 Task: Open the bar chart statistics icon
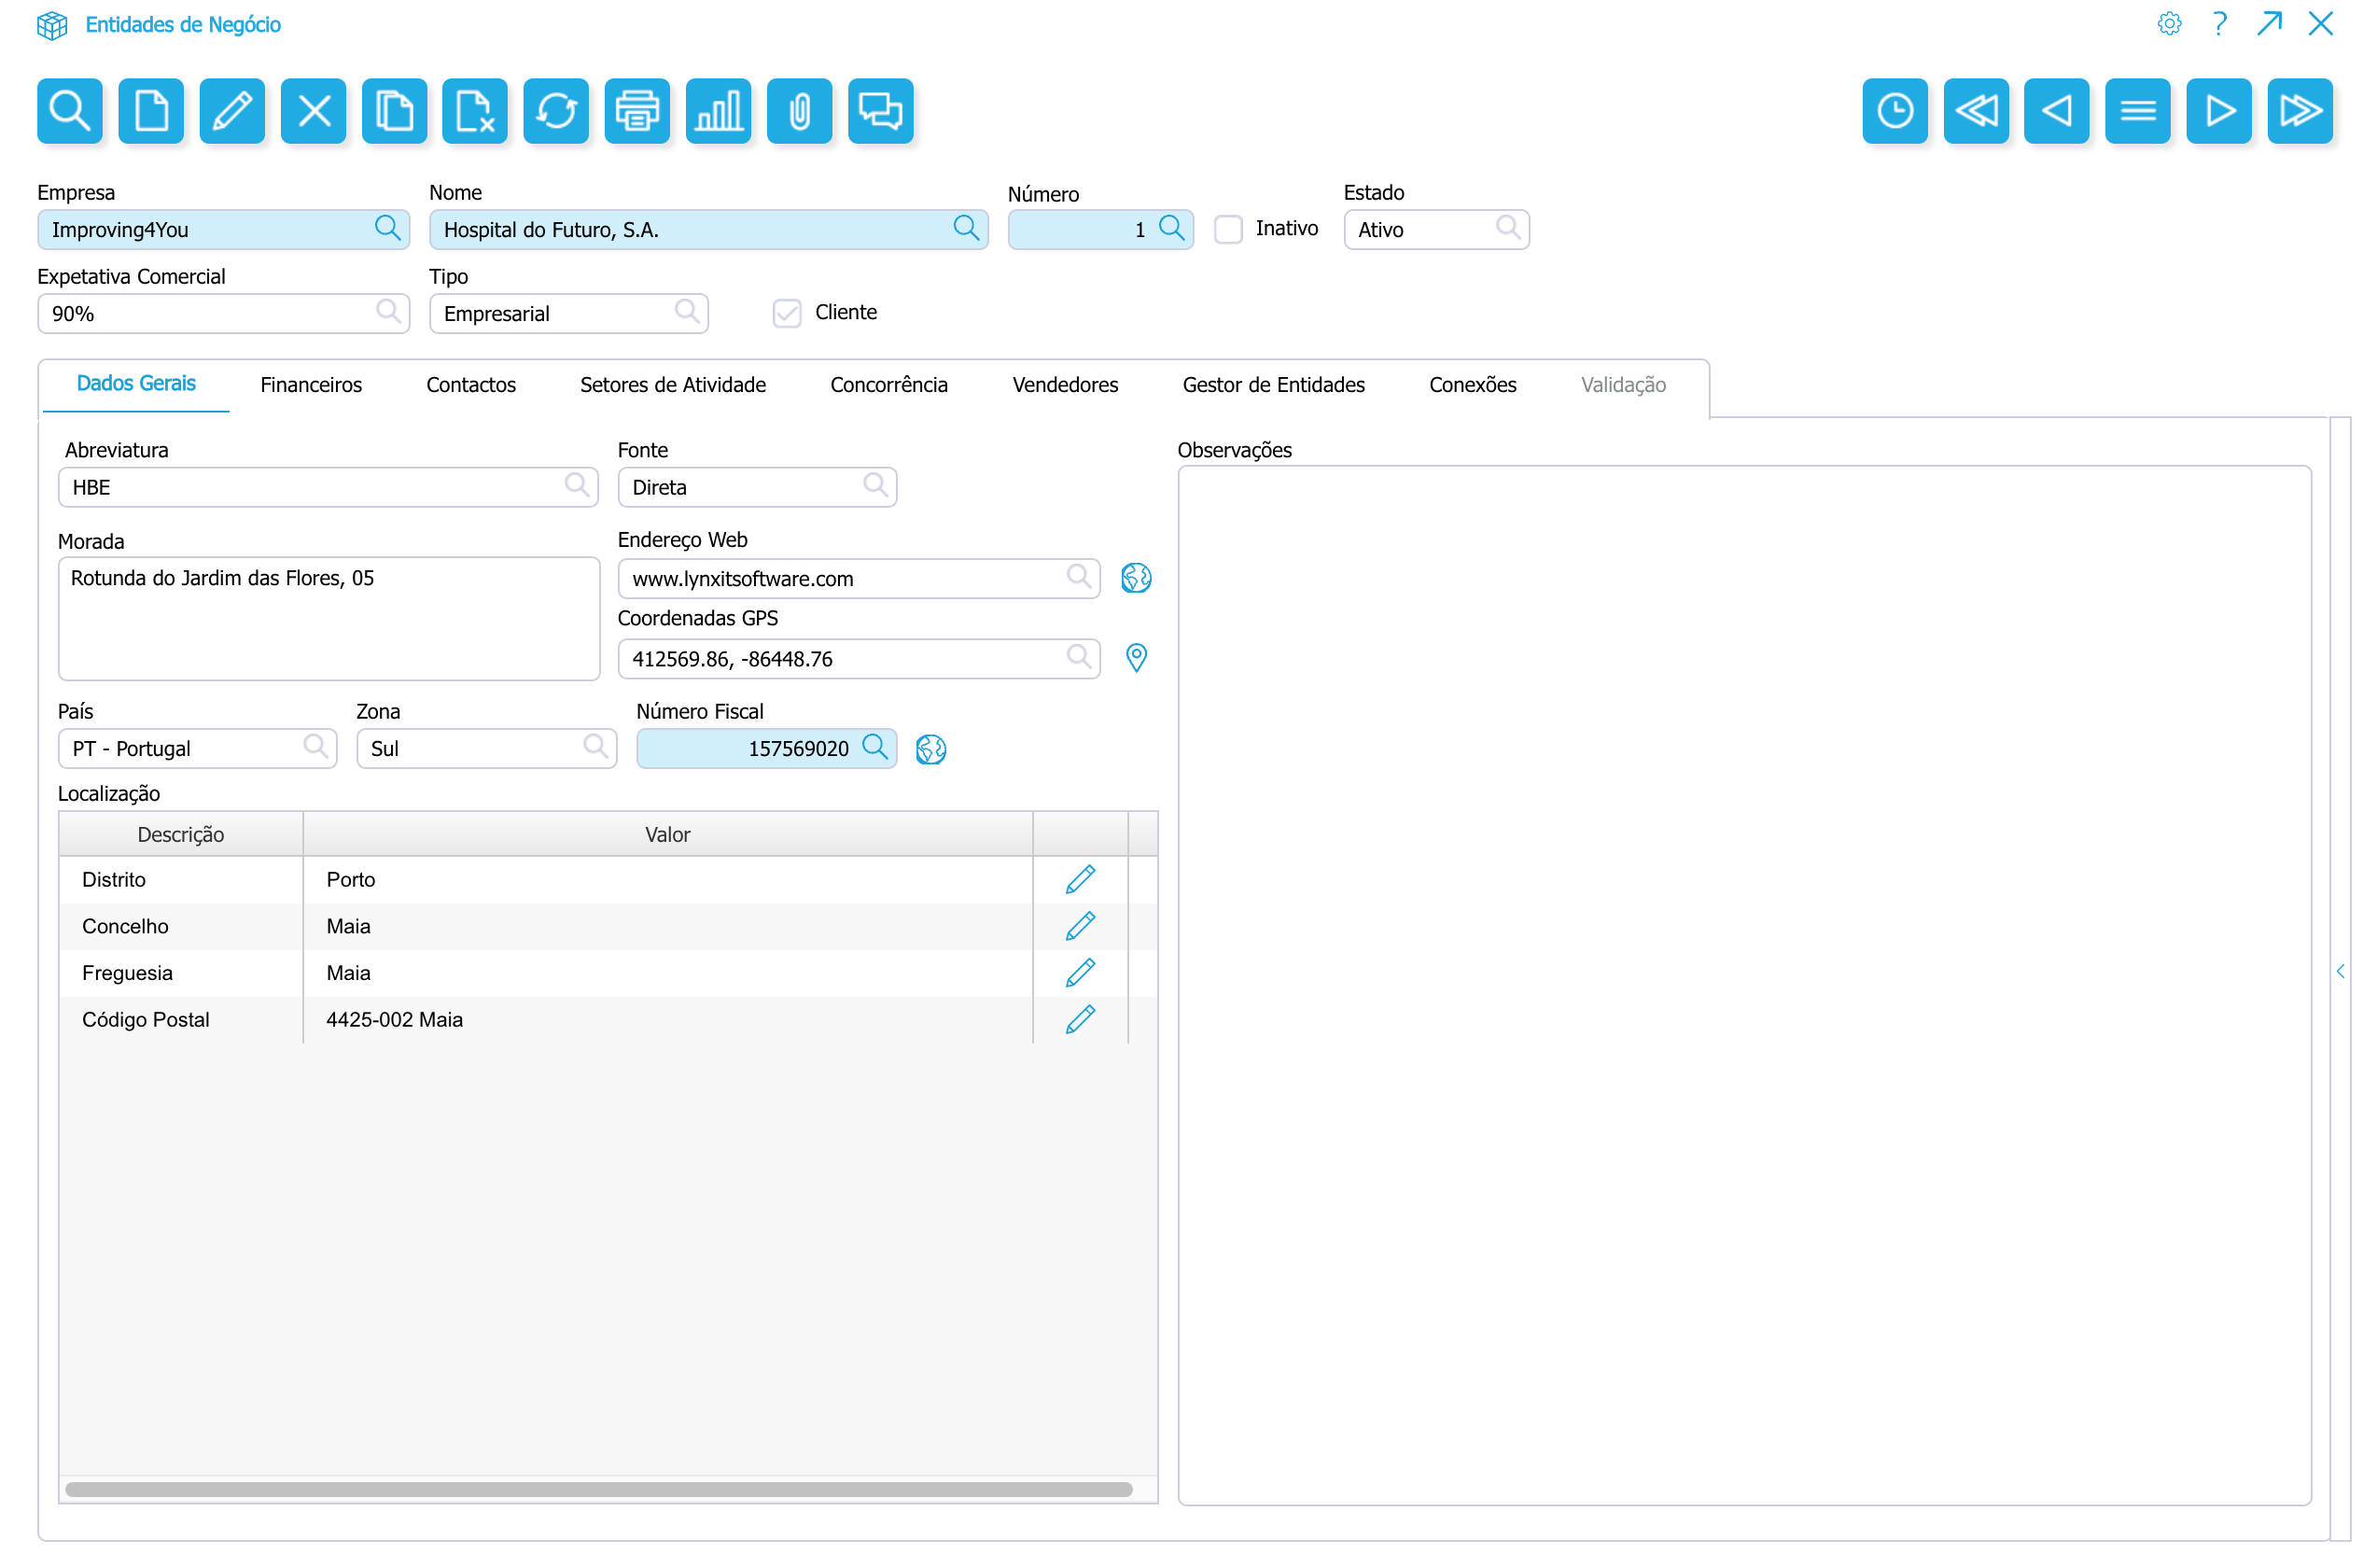tap(718, 110)
